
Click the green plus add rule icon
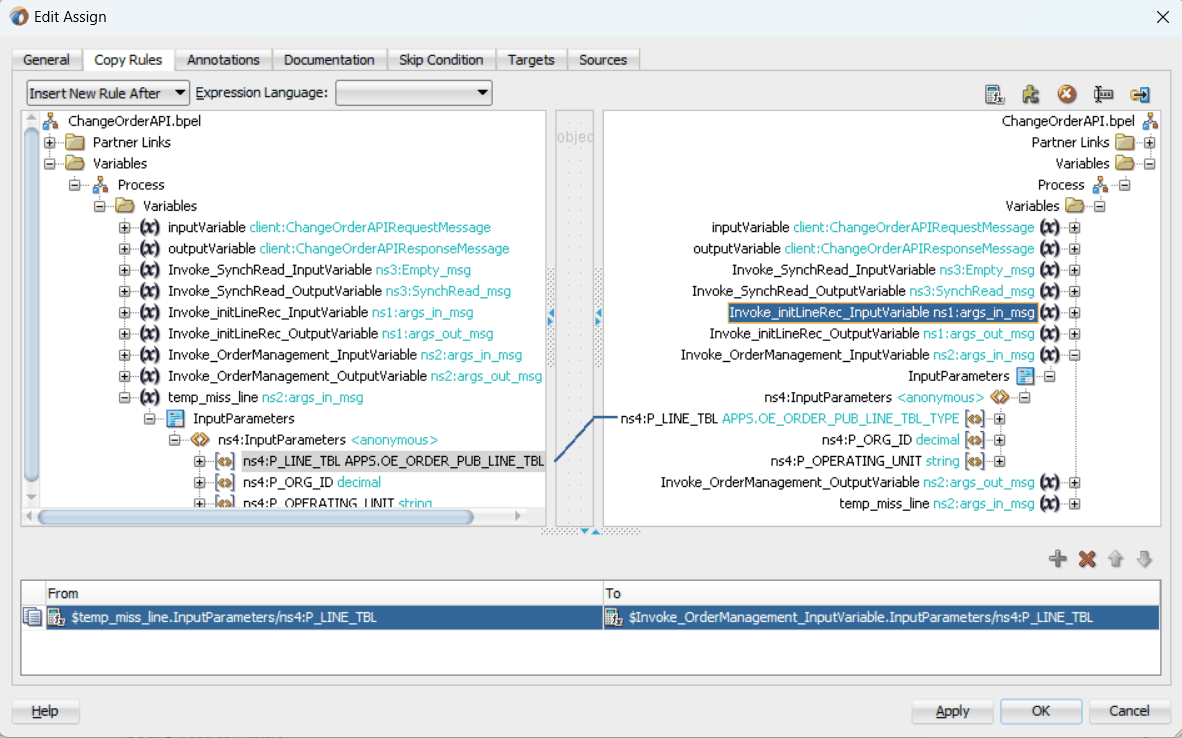tap(1058, 559)
